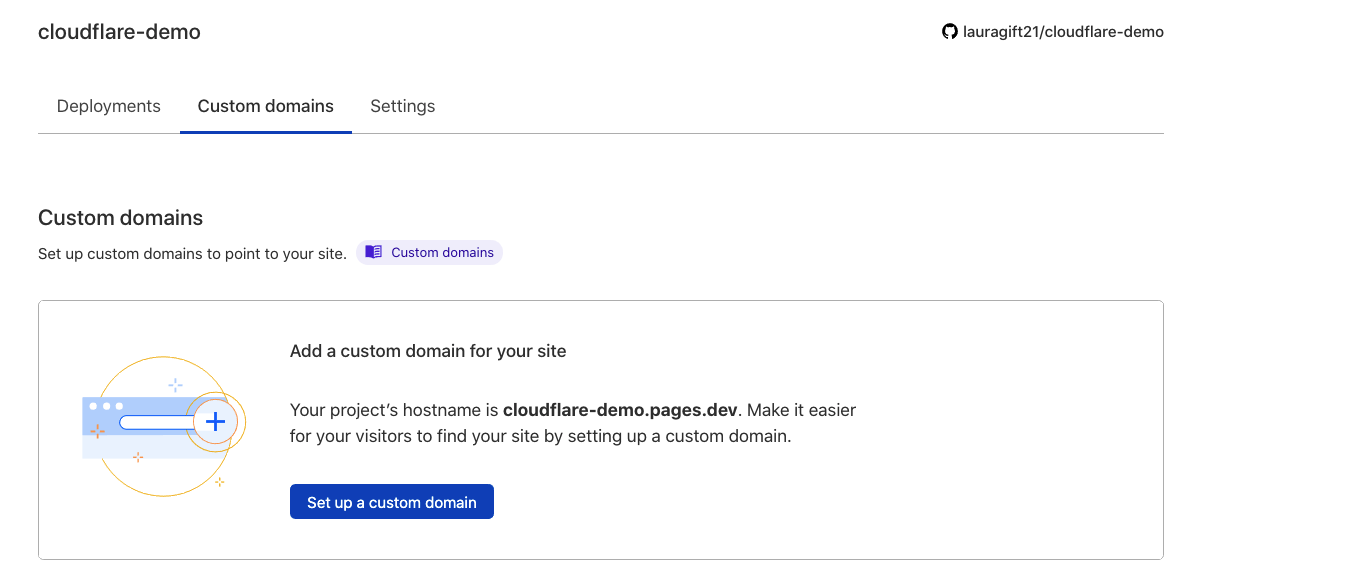
Task: Click the GitHub icon next to the repository name
Action: click(950, 31)
